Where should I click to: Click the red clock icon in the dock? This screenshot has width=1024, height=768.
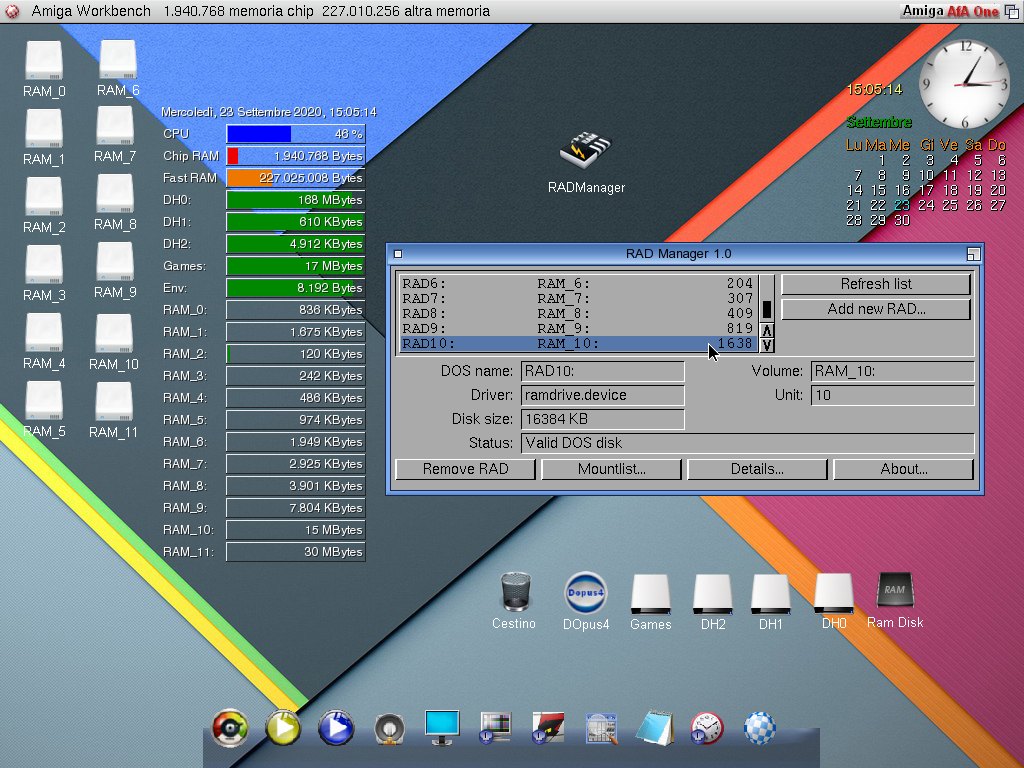pos(706,727)
